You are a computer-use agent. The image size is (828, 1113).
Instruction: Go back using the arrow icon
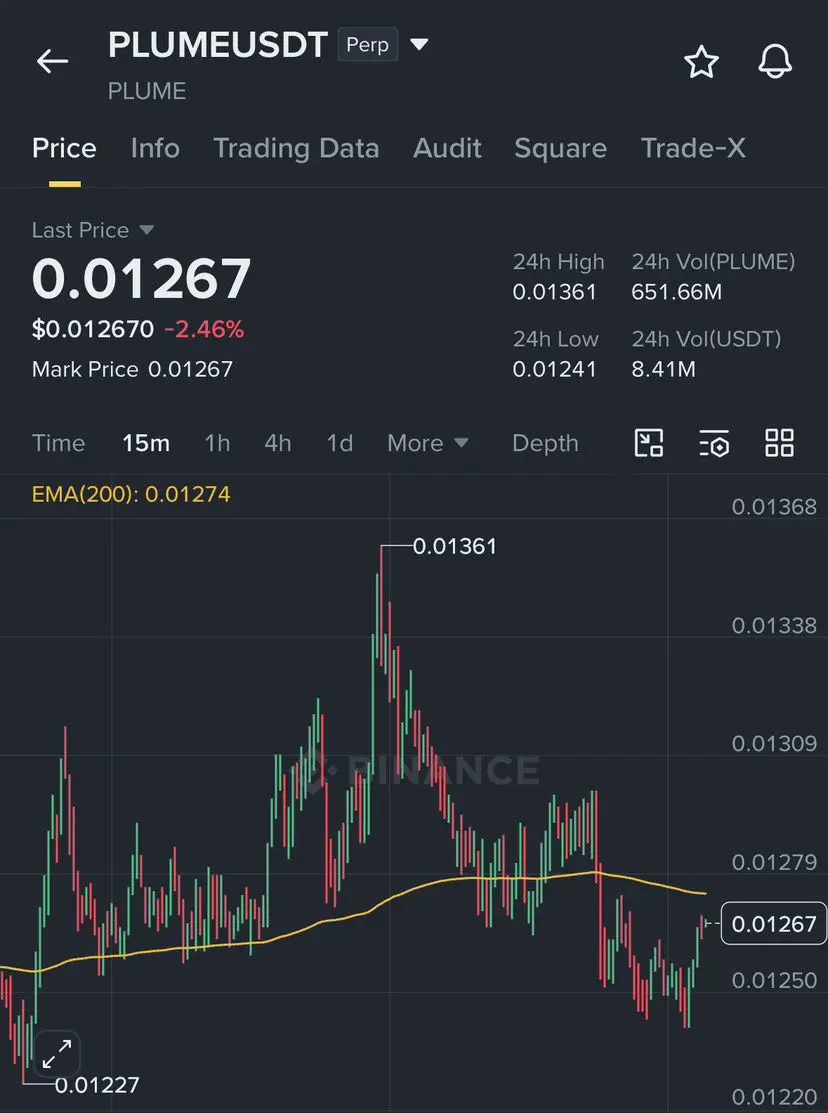pyautogui.click(x=53, y=61)
